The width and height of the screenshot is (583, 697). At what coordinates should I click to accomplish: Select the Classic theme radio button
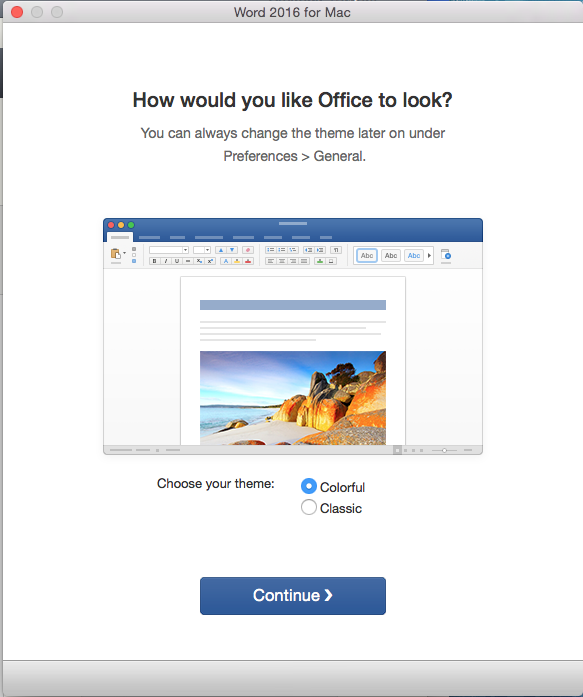tap(309, 507)
